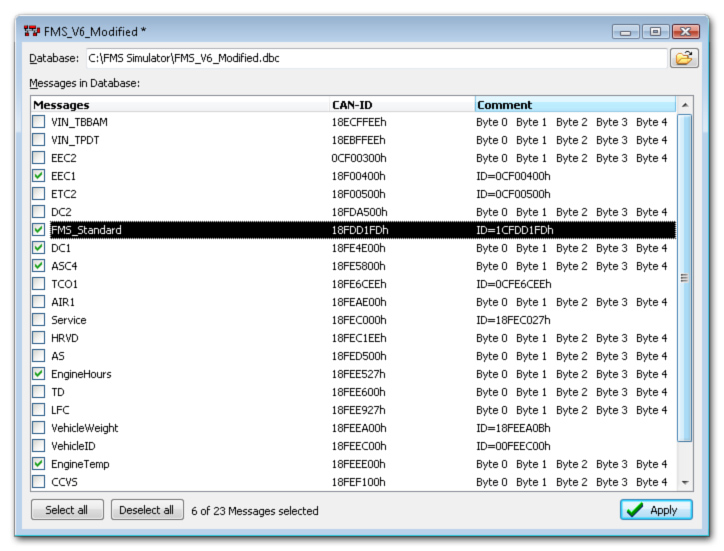Open the browse database folder icon
Screen dimensions: 724x551
tap(684, 58)
